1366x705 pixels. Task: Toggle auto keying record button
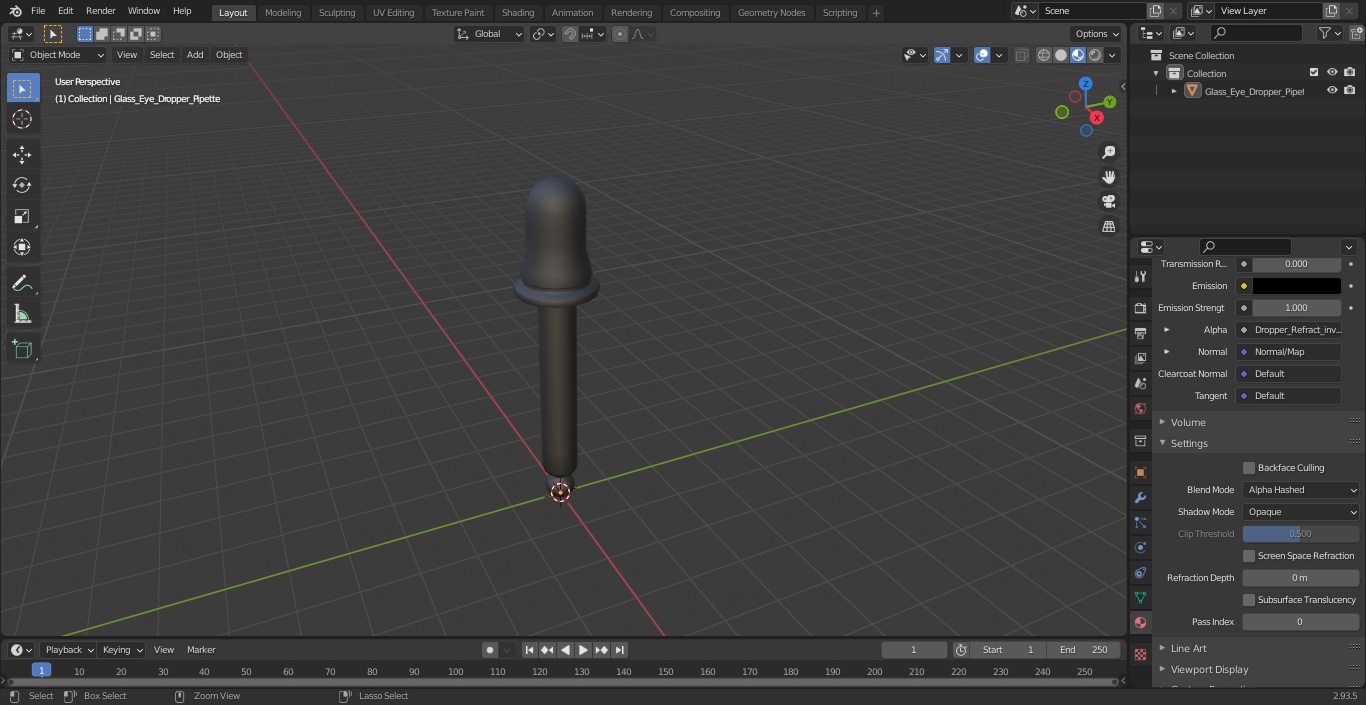(x=490, y=650)
